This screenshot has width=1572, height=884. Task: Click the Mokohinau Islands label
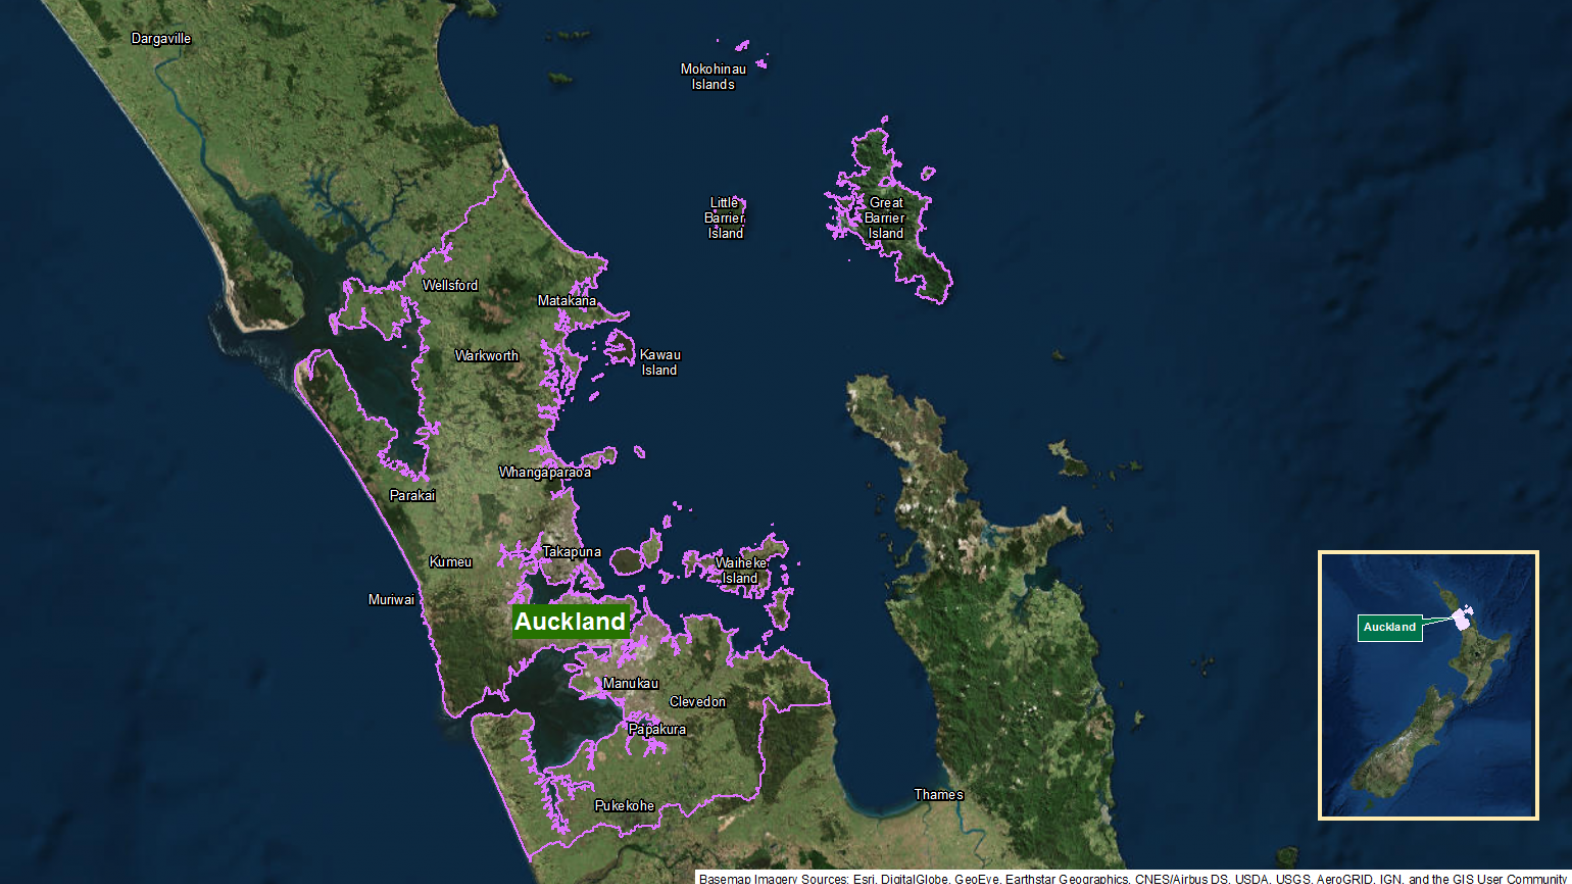(x=713, y=77)
